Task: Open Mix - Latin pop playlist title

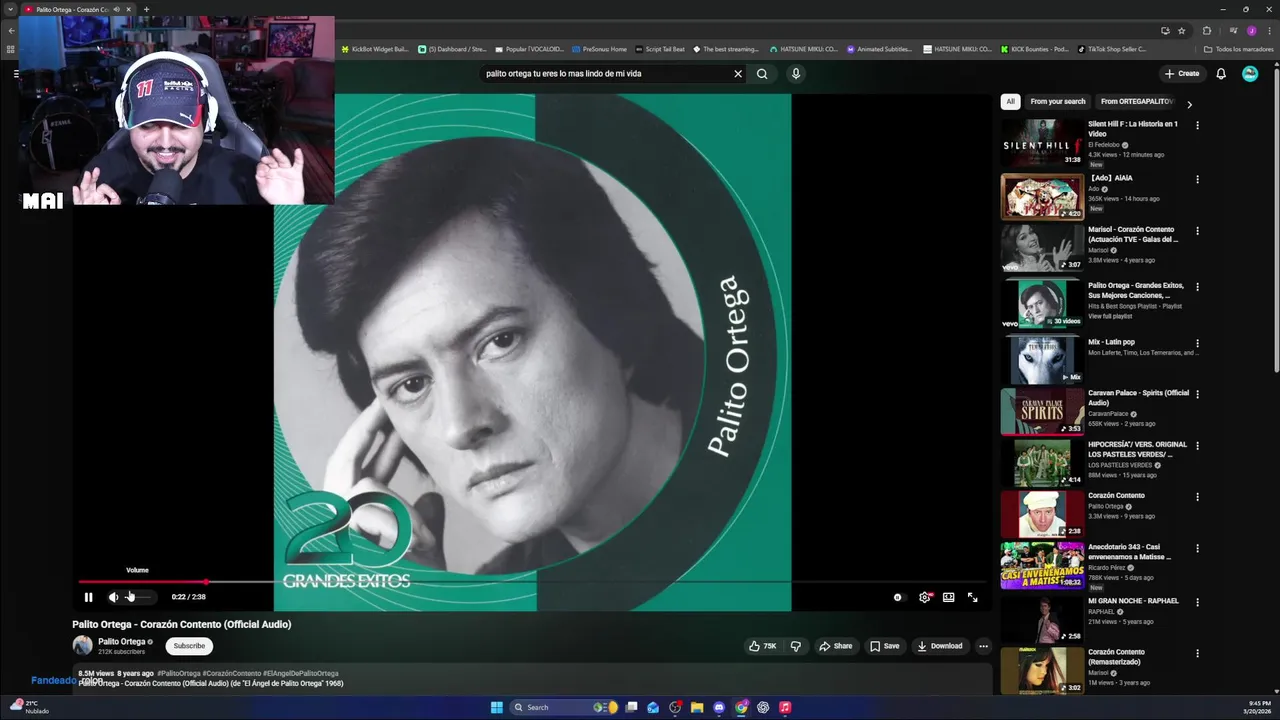Action: pyautogui.click(x=1111, y=342)
